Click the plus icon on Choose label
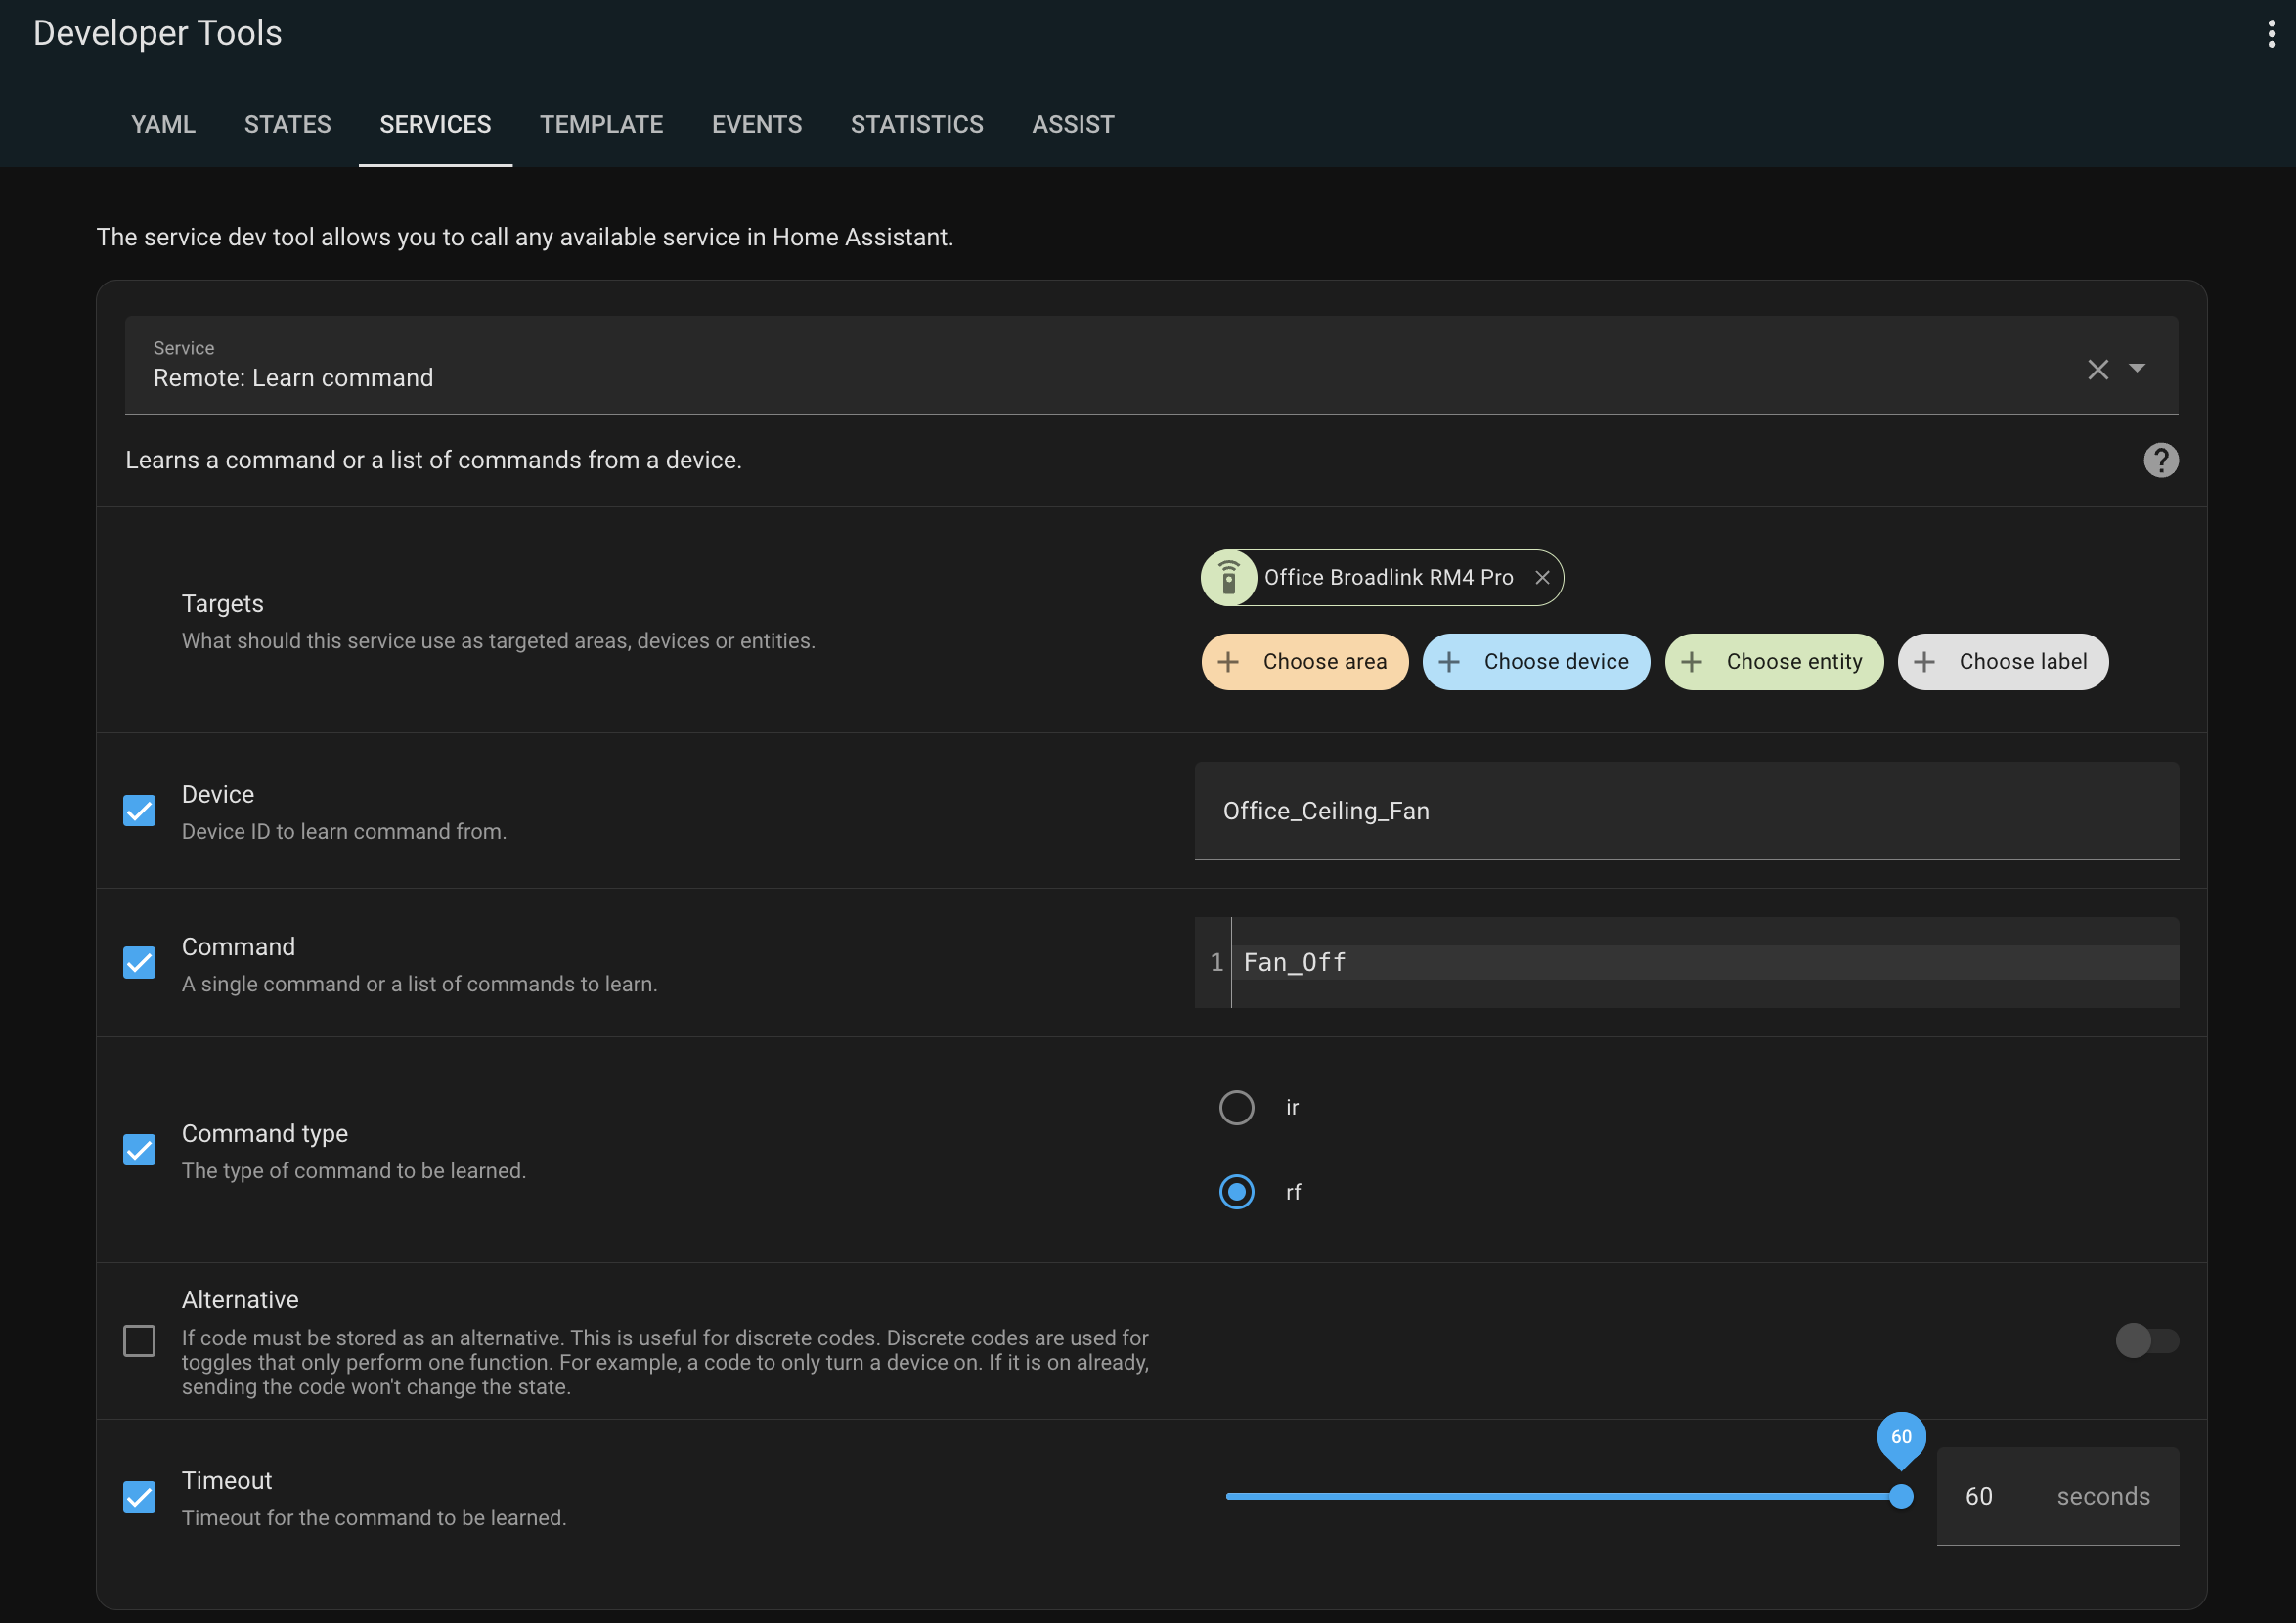This screenshot has height=1623, width=2296. 1924,662
